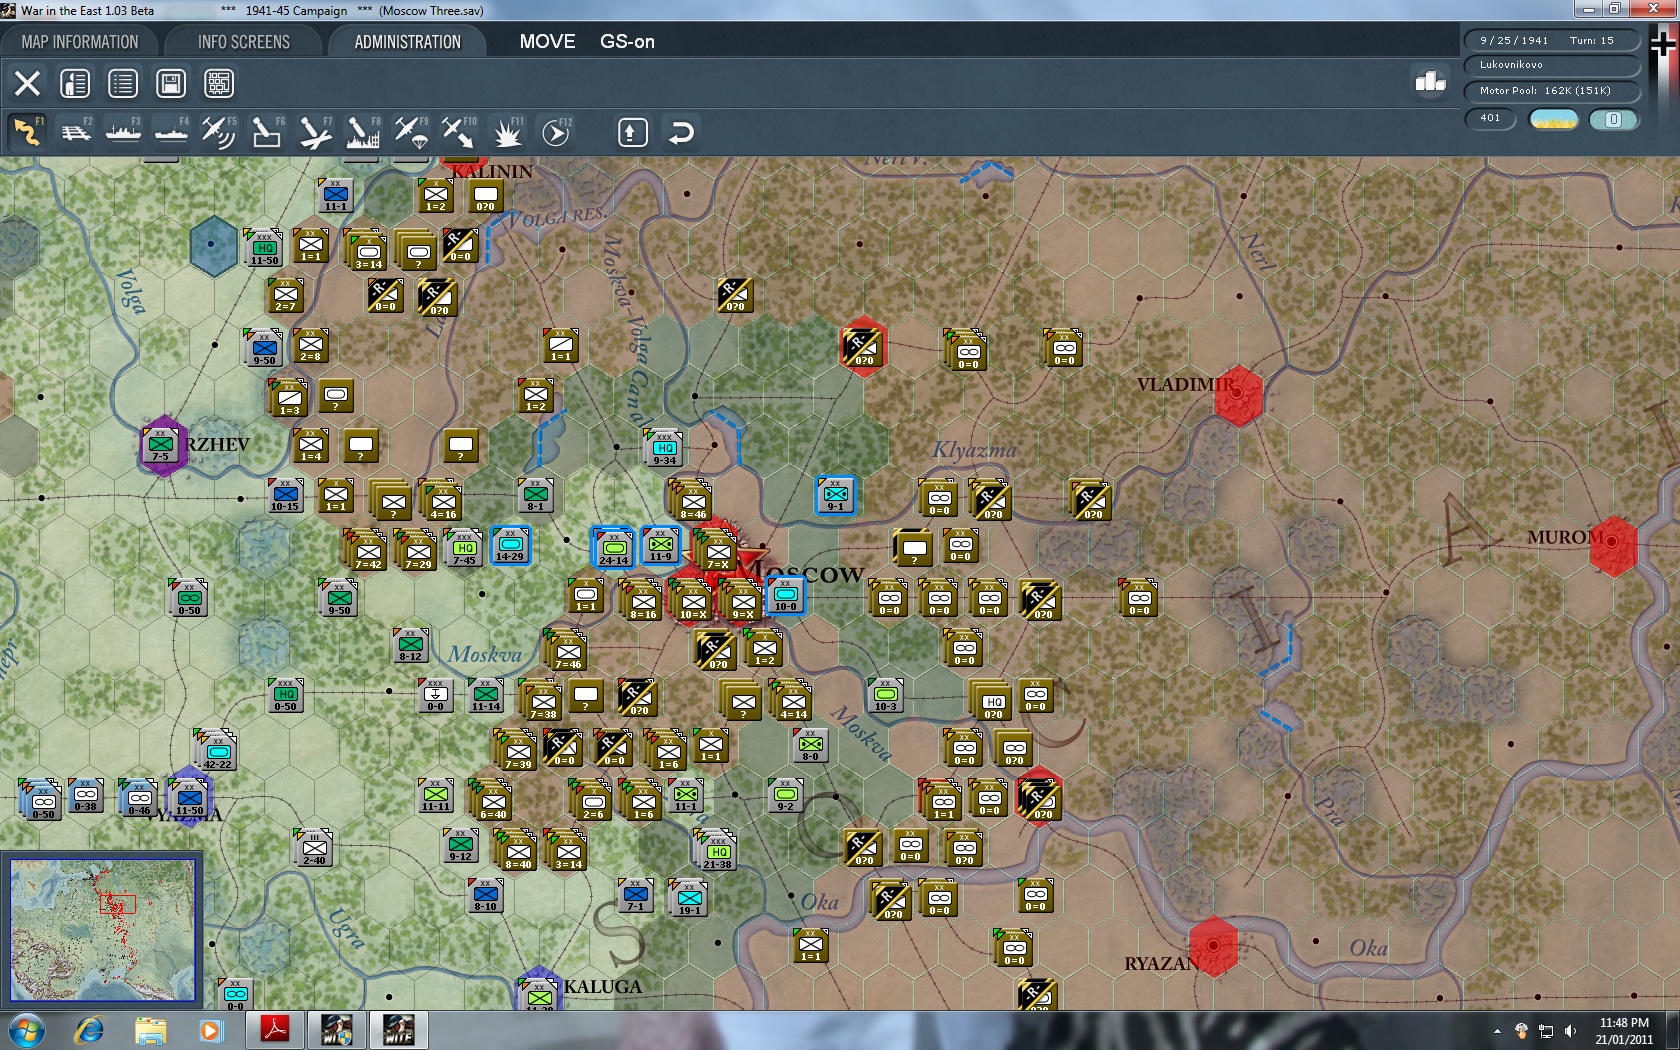The width and height of the screenshot is (1680, 1050).
Task: Open Windows Explorer from the taskbar
Action: tap(151, 1030)
